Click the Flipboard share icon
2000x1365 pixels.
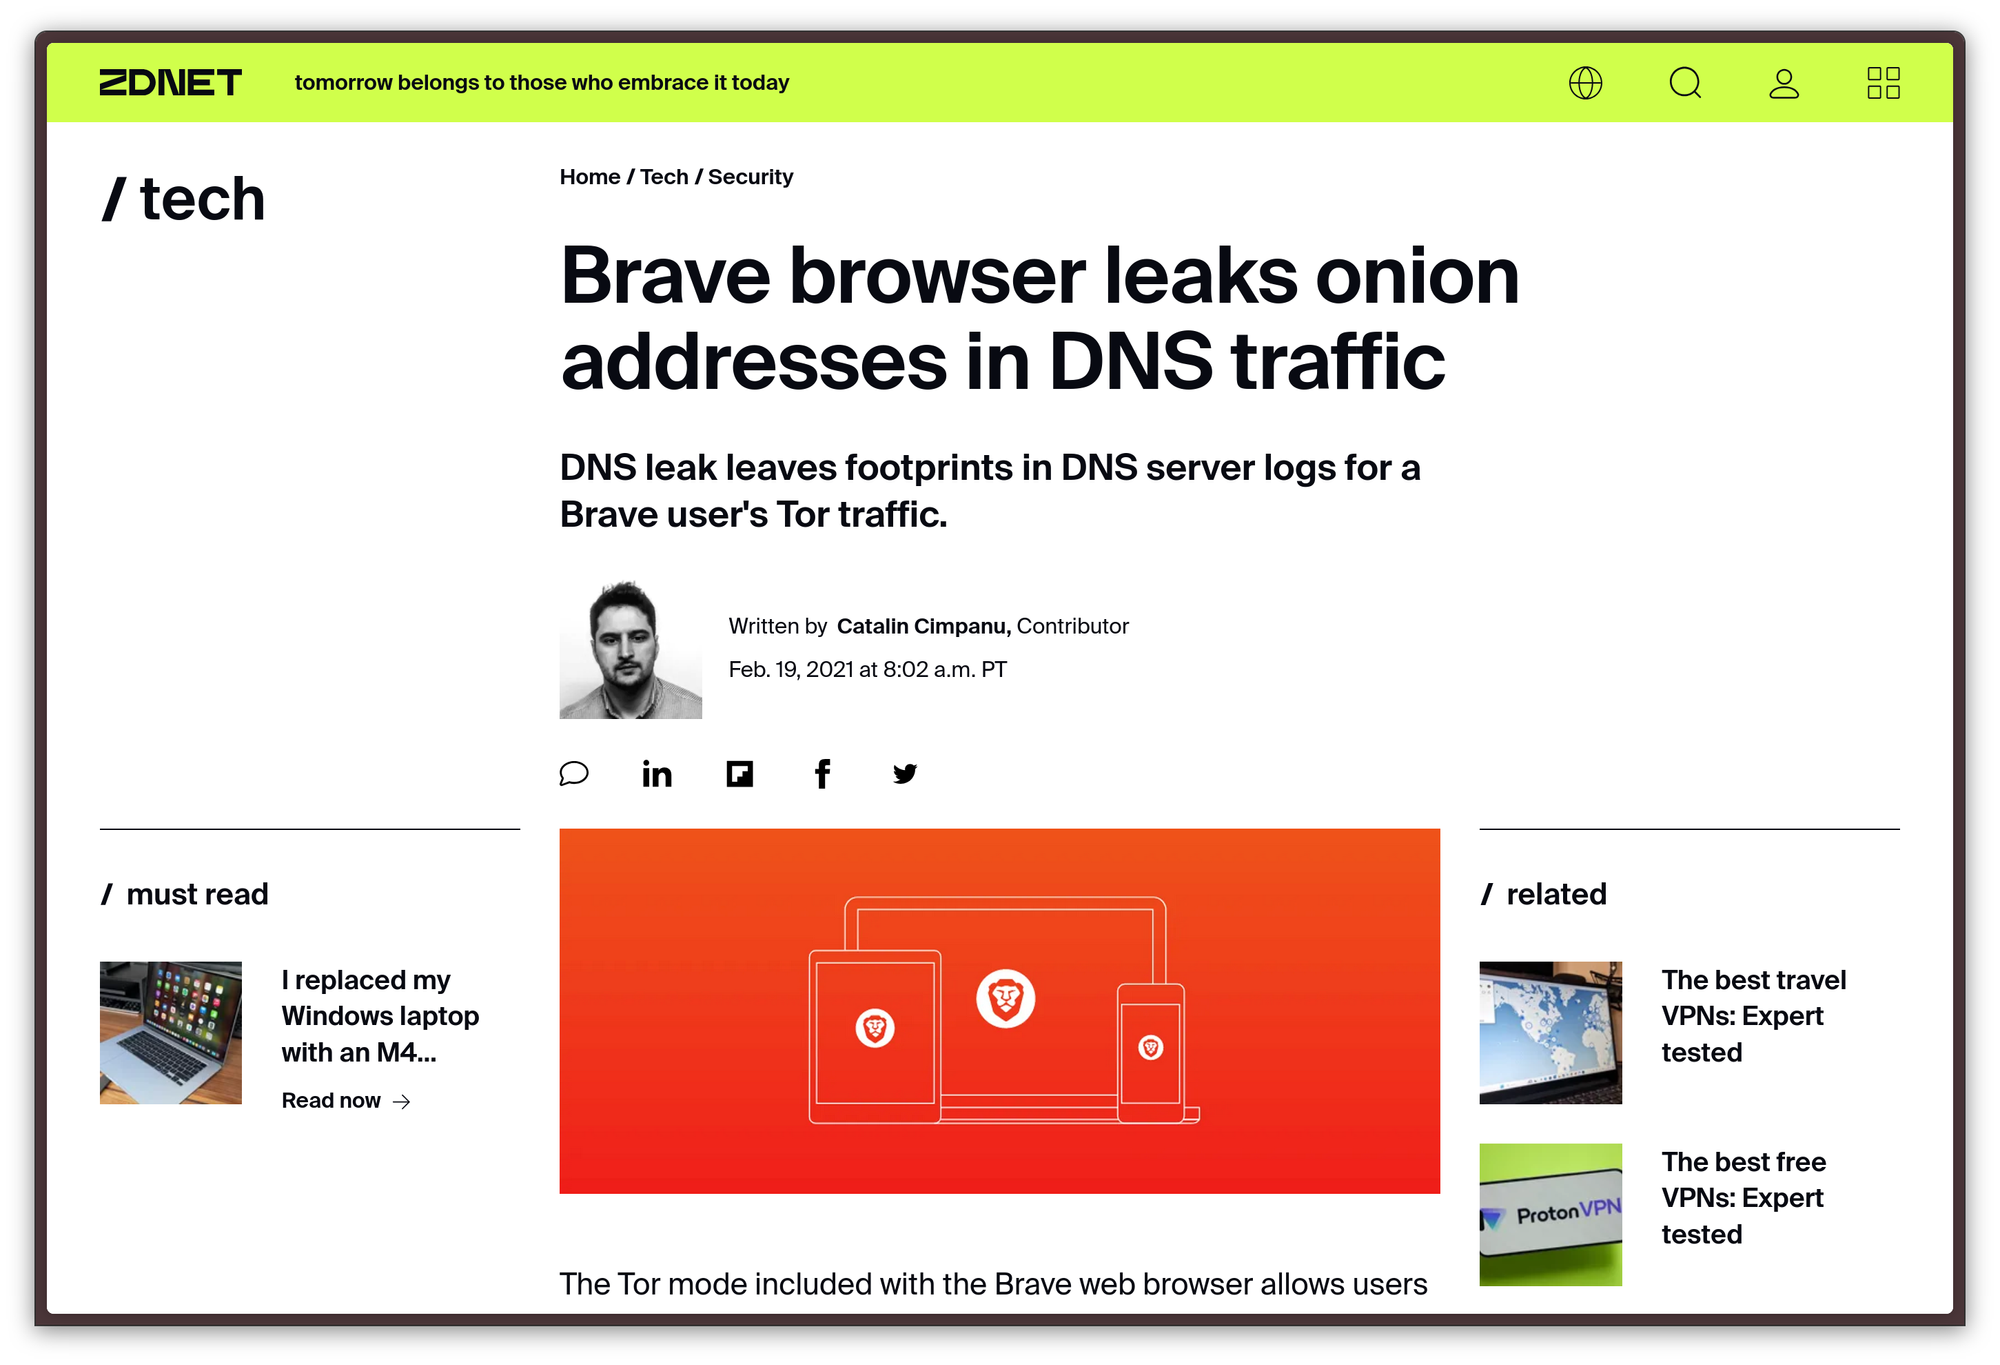pyautogui.click(x=740, y=772)
